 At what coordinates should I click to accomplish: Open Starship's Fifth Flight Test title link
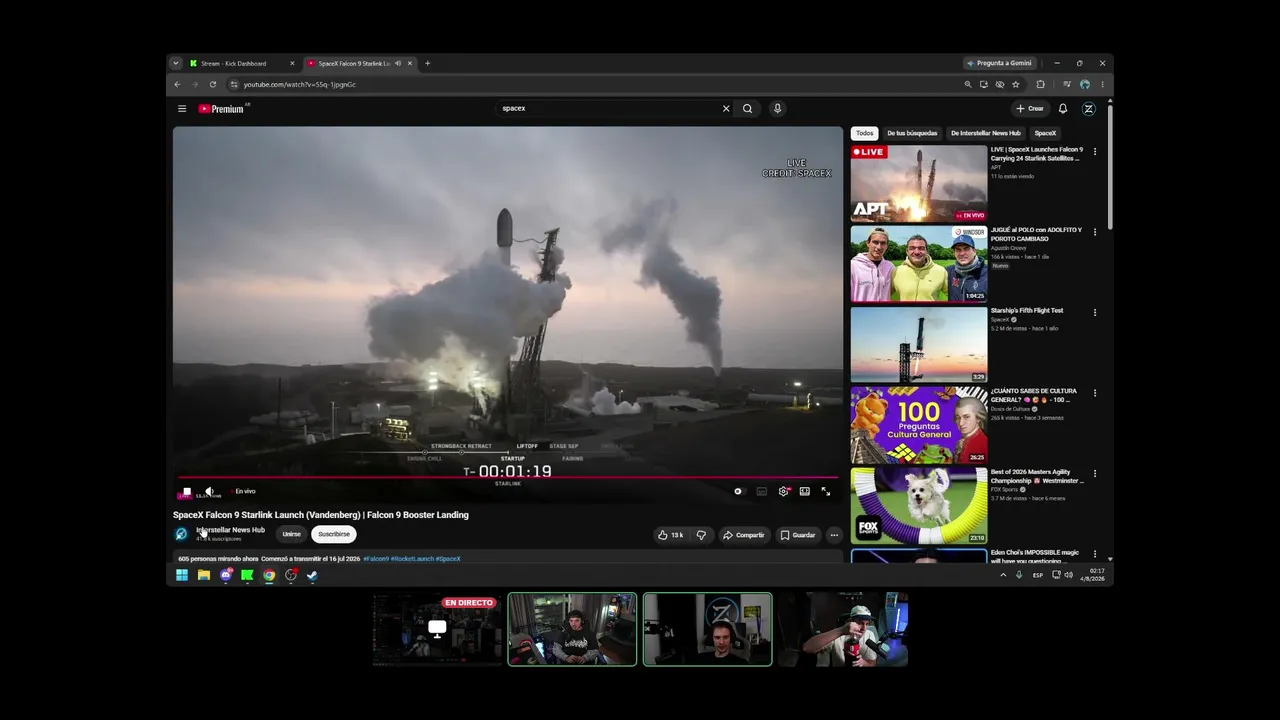coord(1027,311)
